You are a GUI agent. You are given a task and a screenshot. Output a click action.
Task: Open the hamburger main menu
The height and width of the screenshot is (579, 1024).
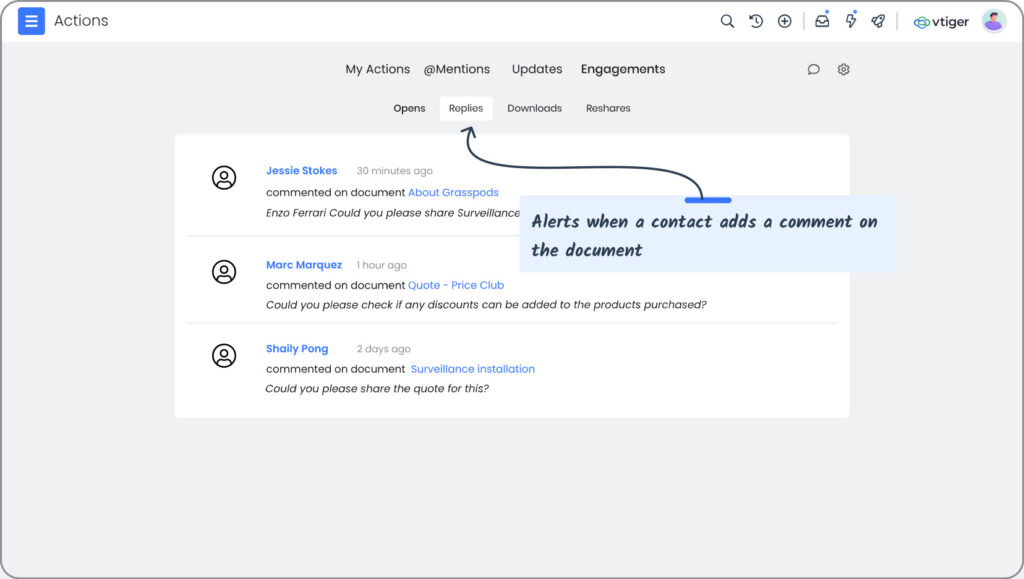pyautogui.click(x=31, y=21)
